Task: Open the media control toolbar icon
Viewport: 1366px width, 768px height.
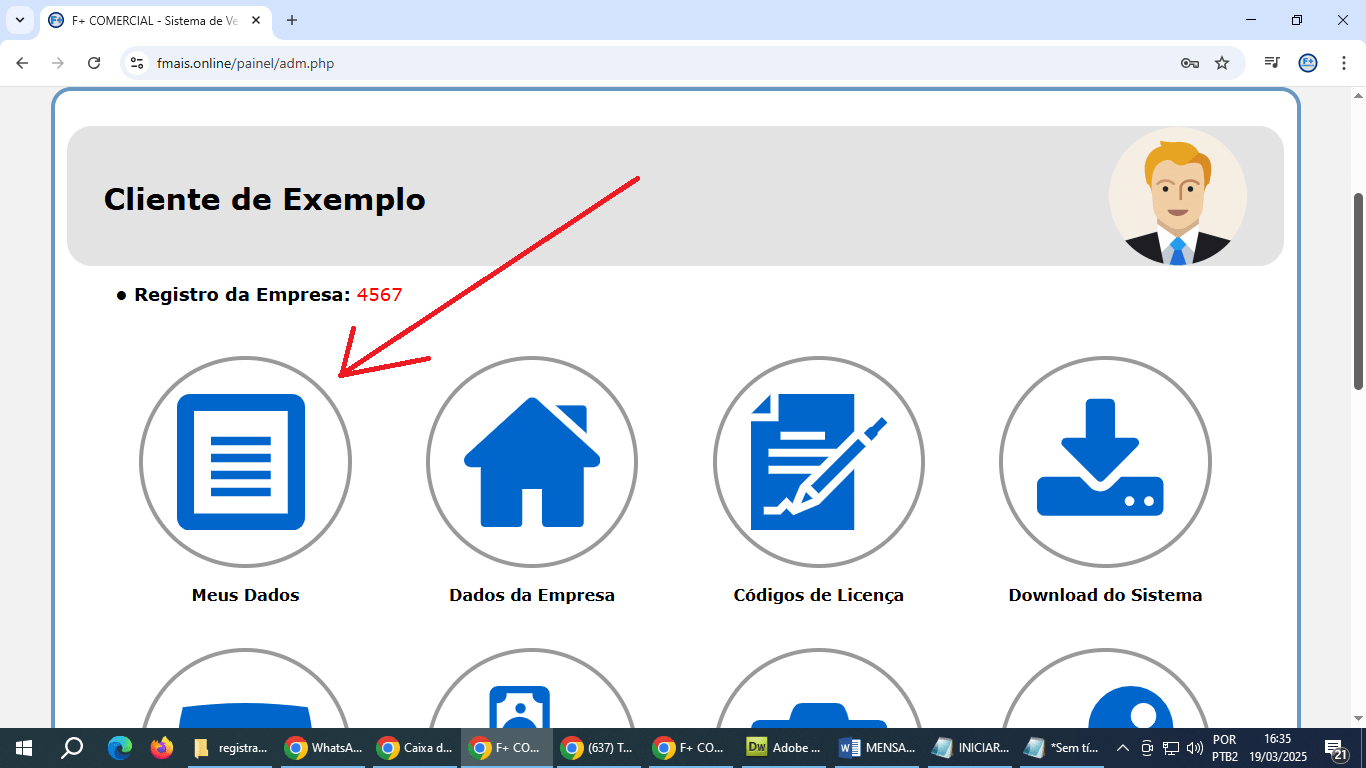Action: click(x=1272, y=63)
